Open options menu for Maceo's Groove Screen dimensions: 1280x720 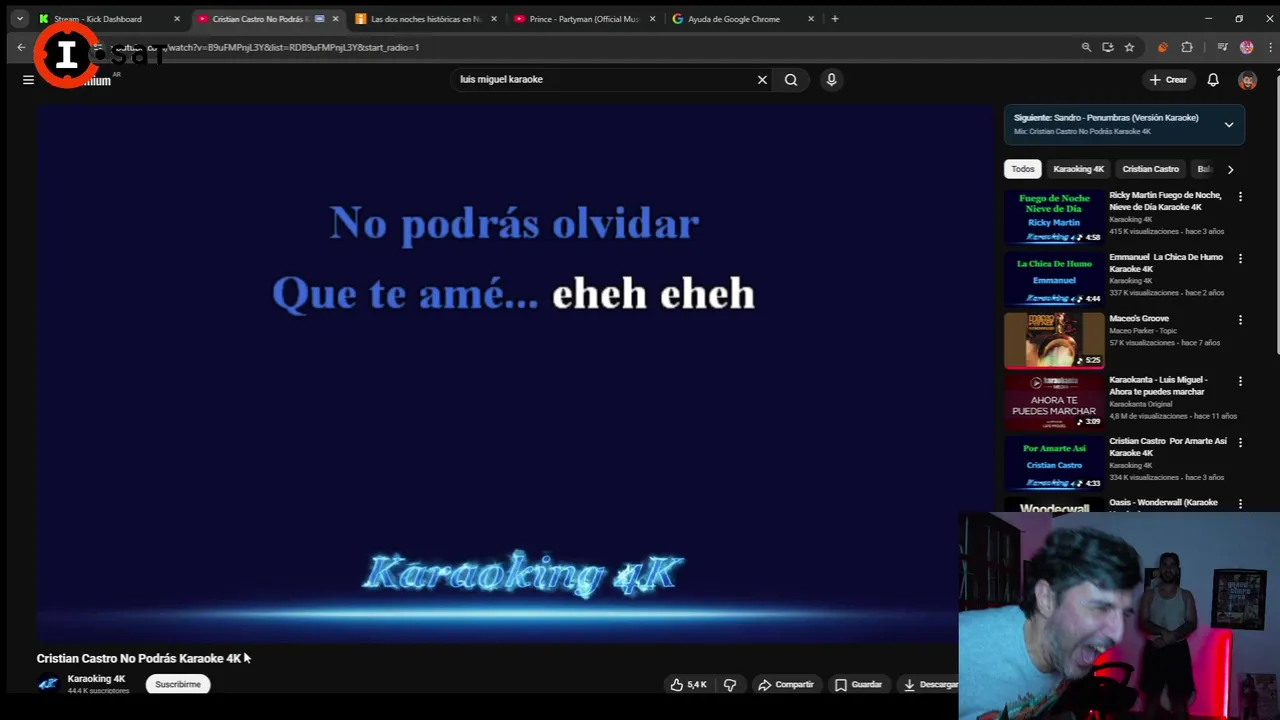[1240, 320]
